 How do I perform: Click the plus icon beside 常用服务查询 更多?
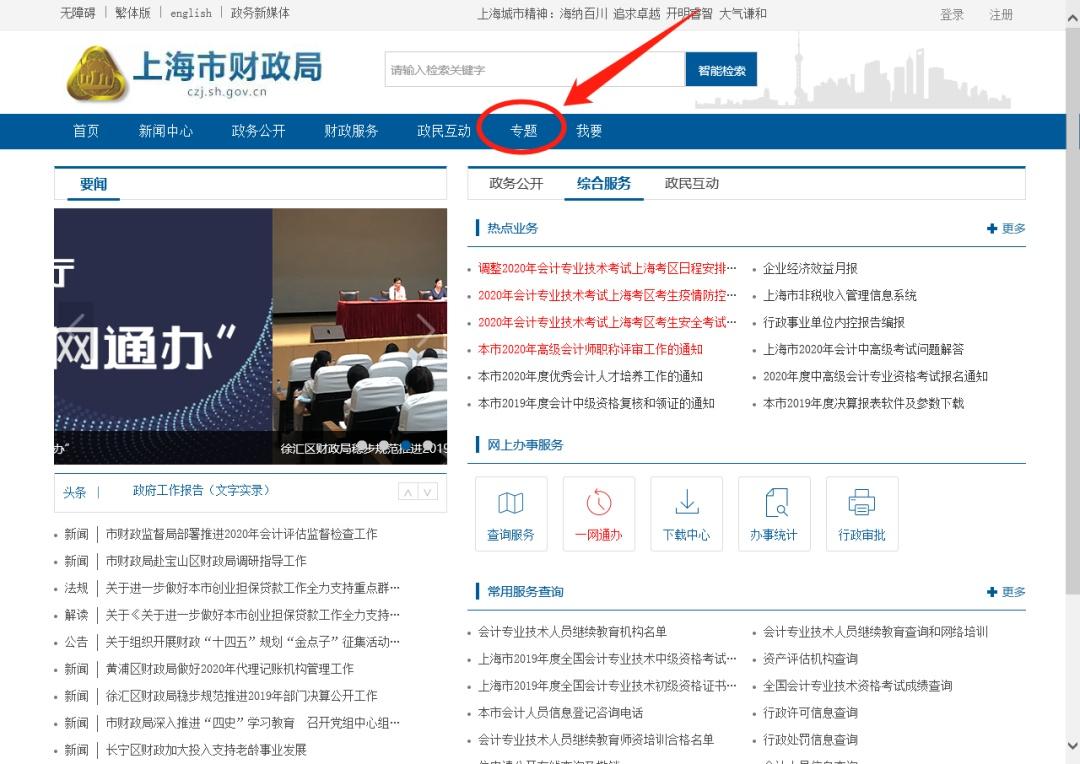(x=990, y=591)
